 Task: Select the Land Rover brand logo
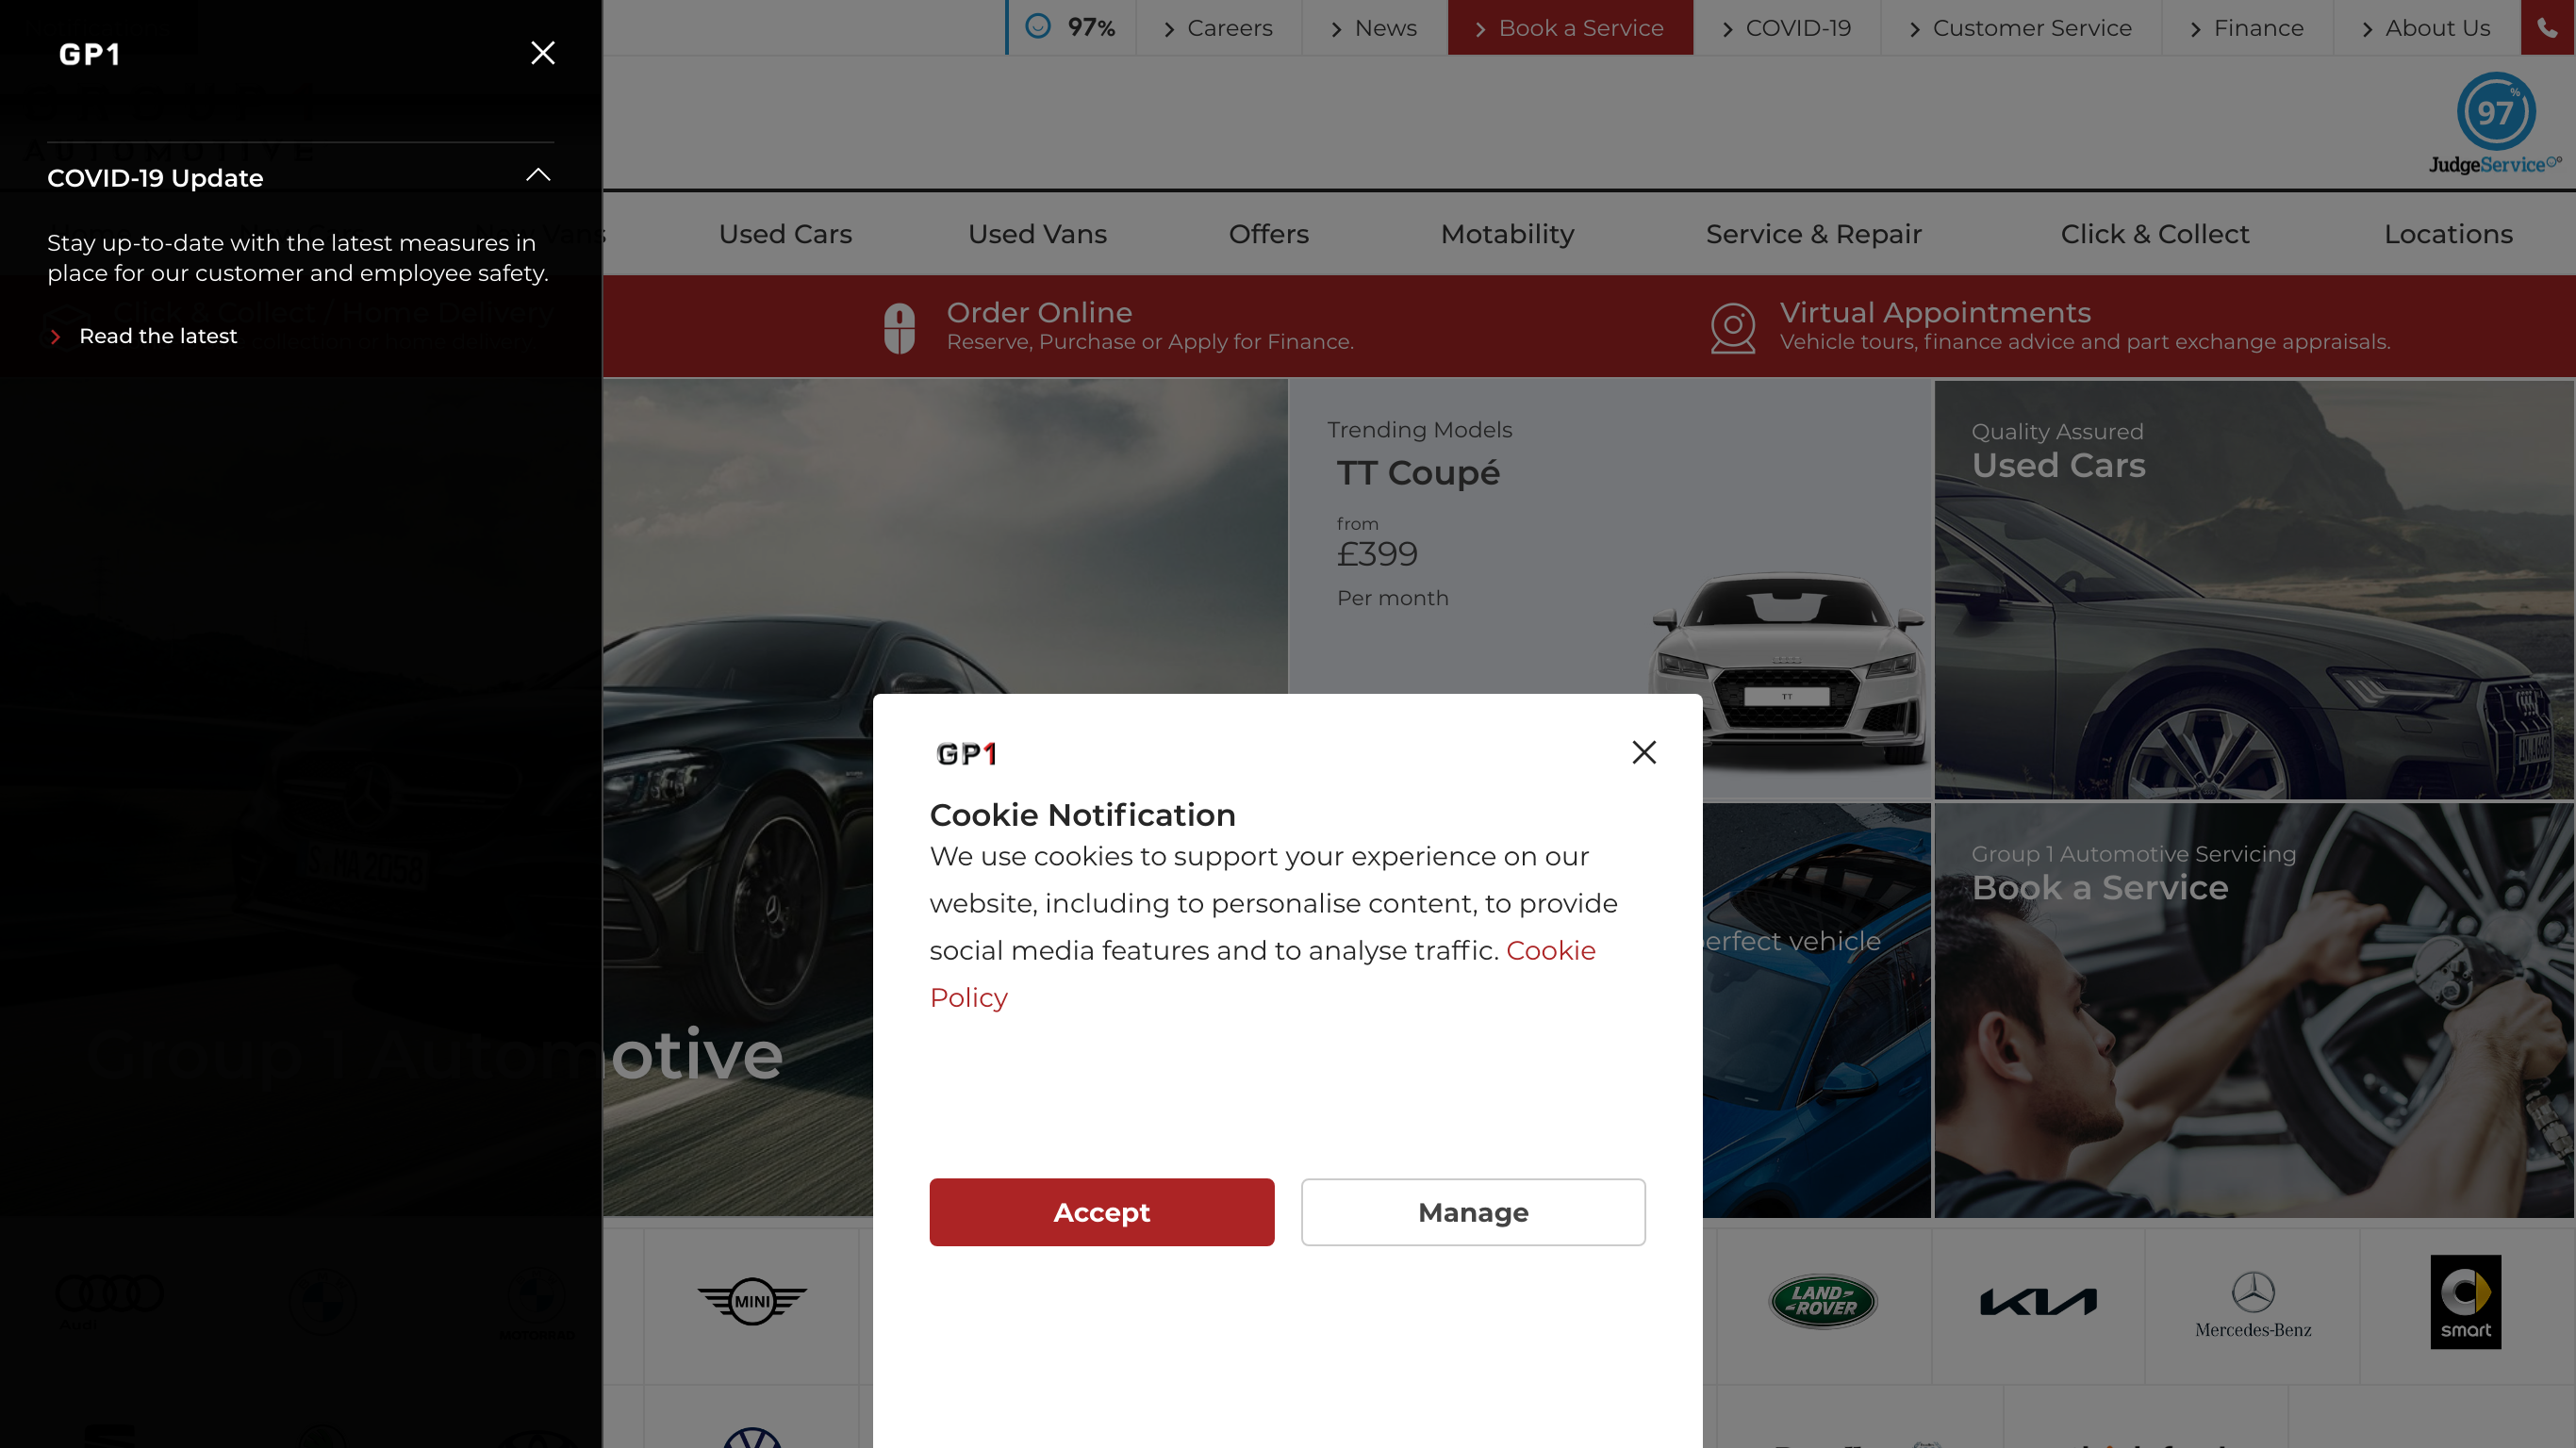pyautogui.click(x=1823, y=1301)
